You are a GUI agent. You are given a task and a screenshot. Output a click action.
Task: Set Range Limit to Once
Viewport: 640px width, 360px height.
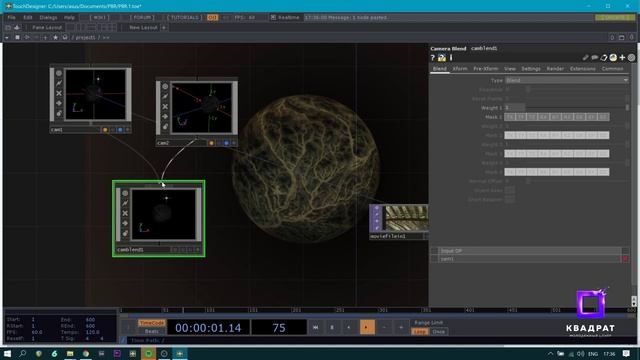(x=439, y=331)
